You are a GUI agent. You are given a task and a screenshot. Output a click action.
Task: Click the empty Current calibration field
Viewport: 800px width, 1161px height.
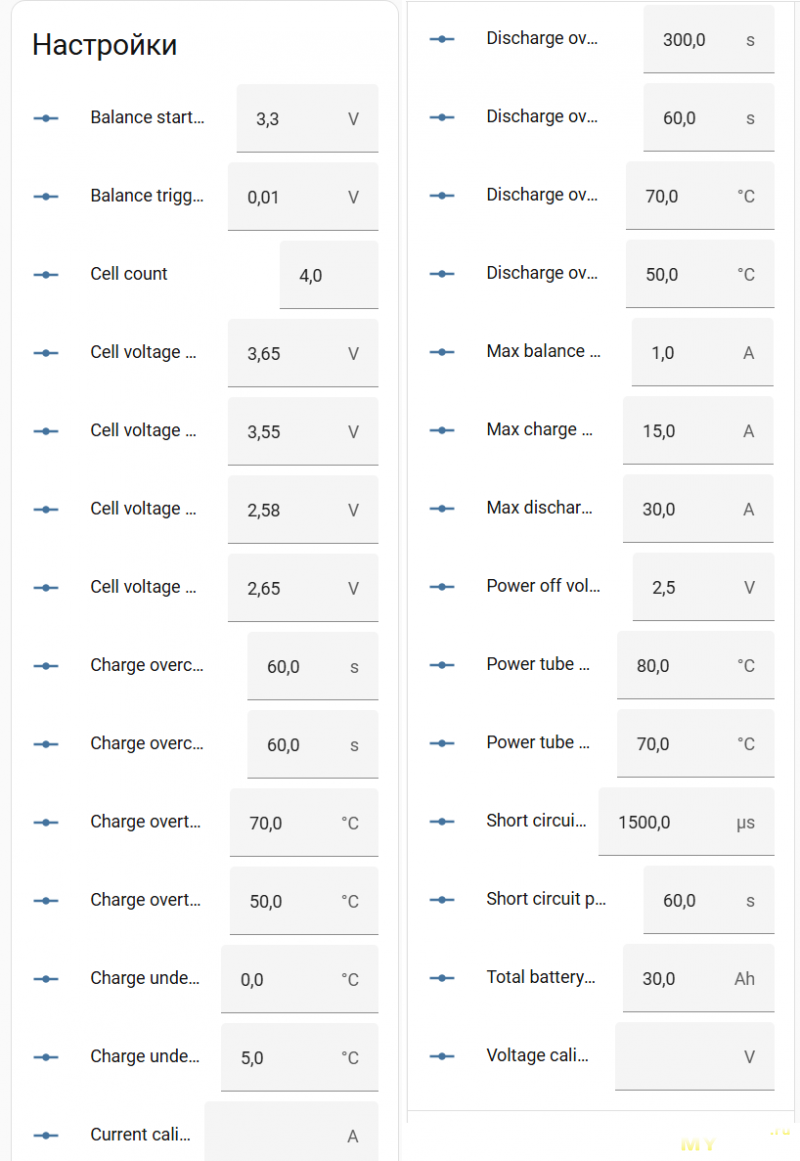coord(278,1135)
